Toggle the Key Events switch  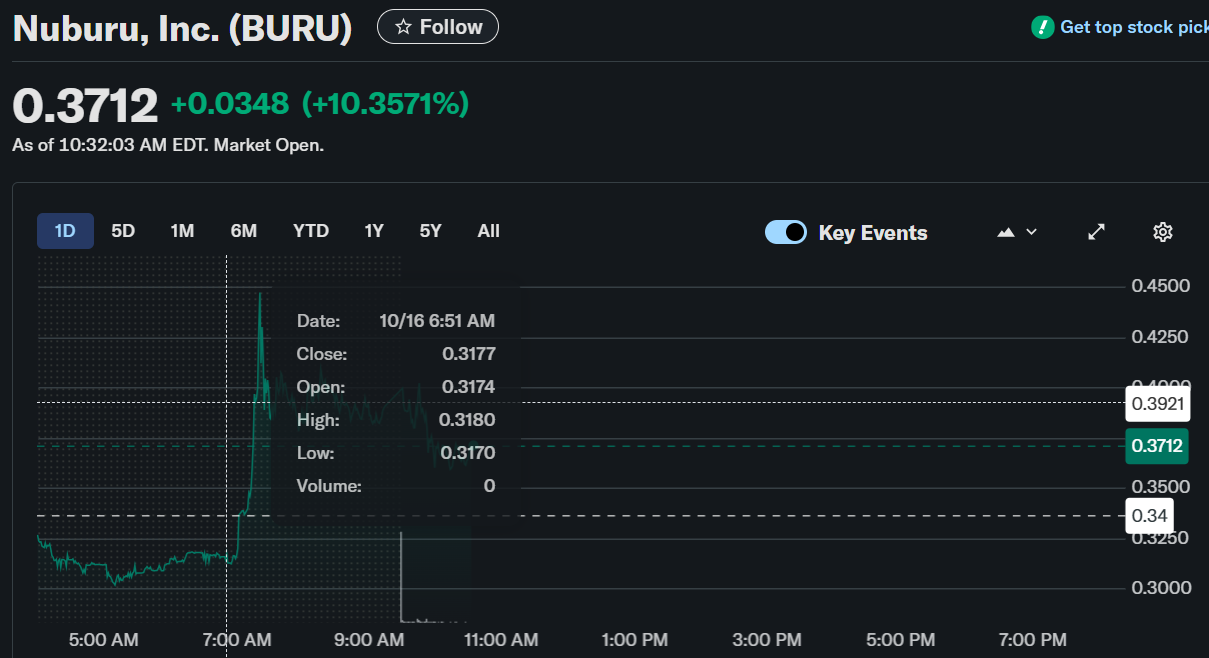pyautogui.click(x=786, y=232)
